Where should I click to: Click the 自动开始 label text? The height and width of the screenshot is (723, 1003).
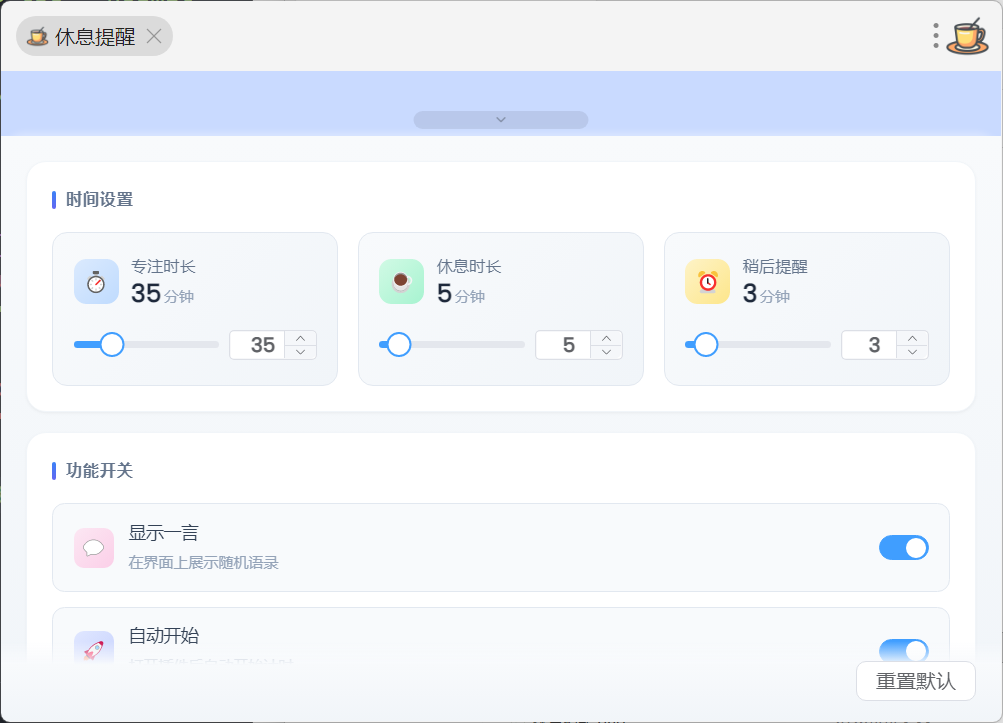click(x=164, y=635)
